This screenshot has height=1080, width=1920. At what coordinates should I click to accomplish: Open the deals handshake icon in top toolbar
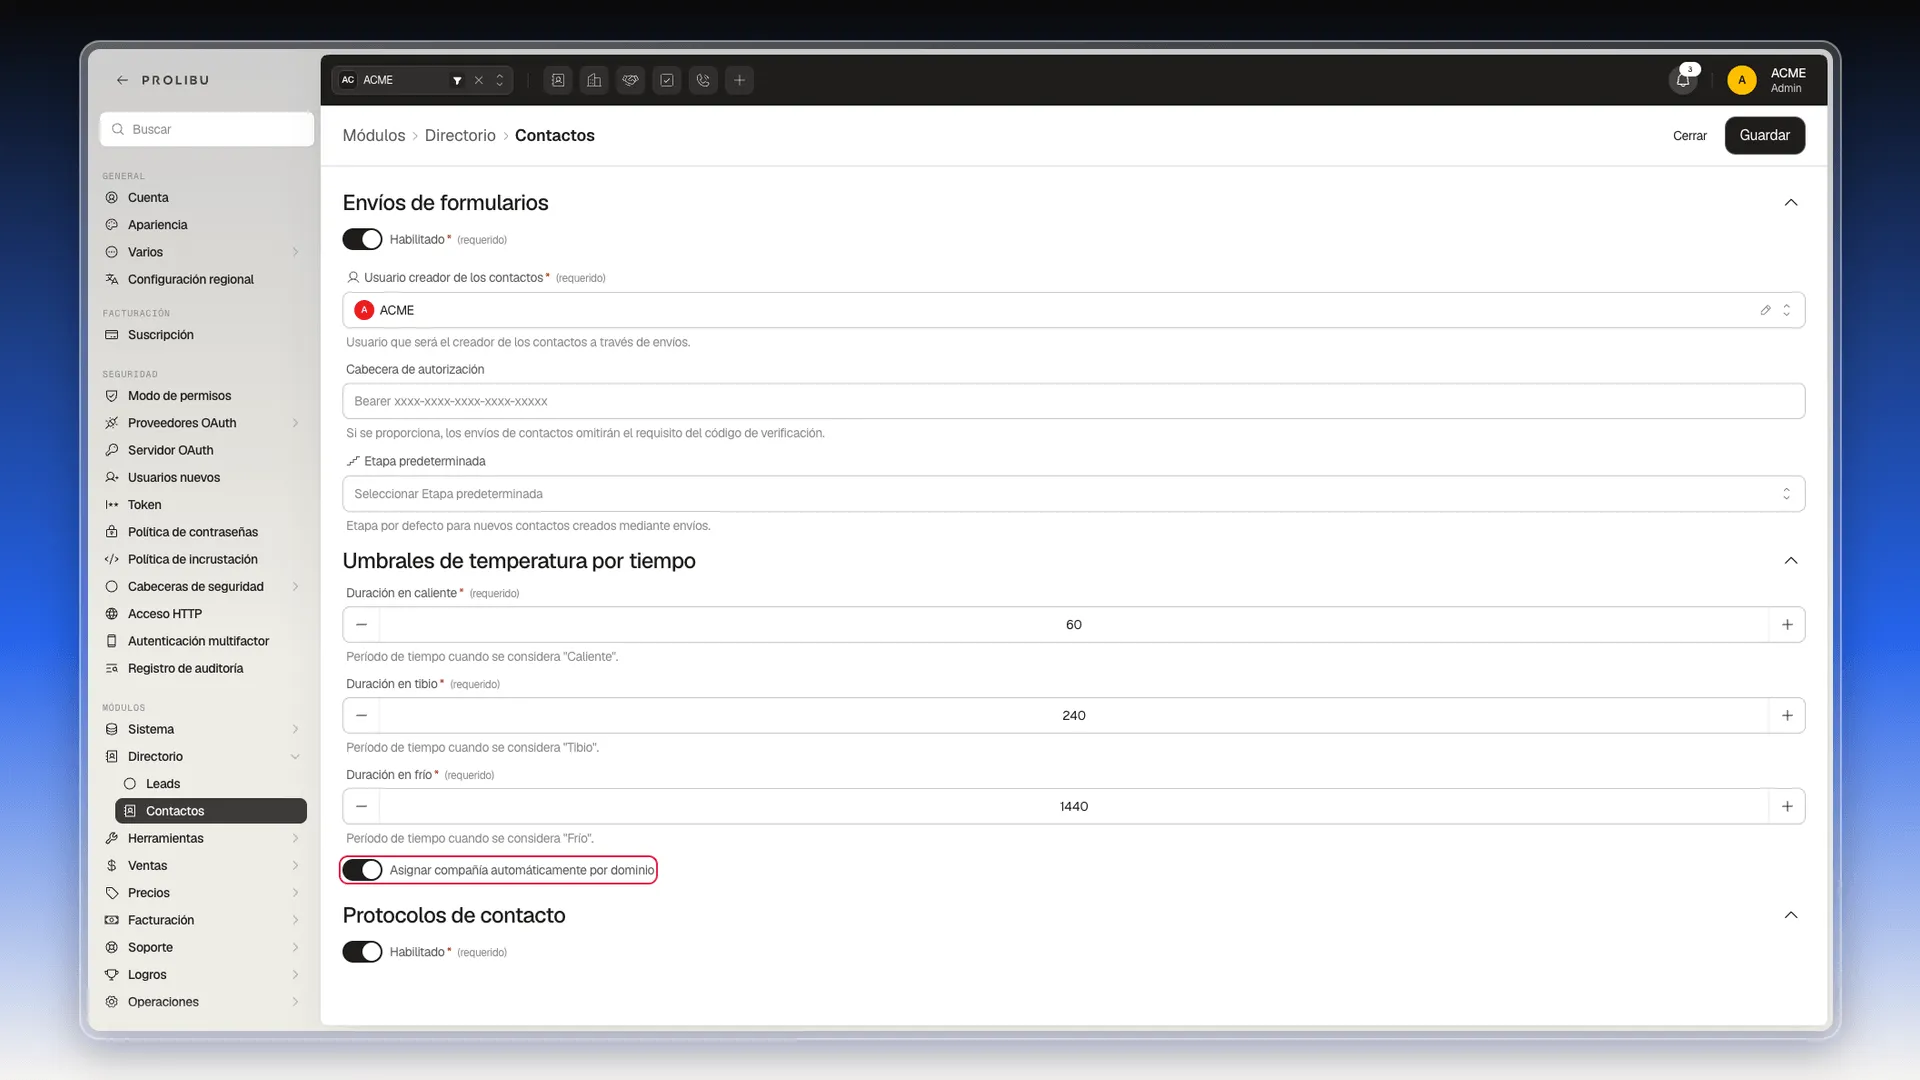click(630, 80)
